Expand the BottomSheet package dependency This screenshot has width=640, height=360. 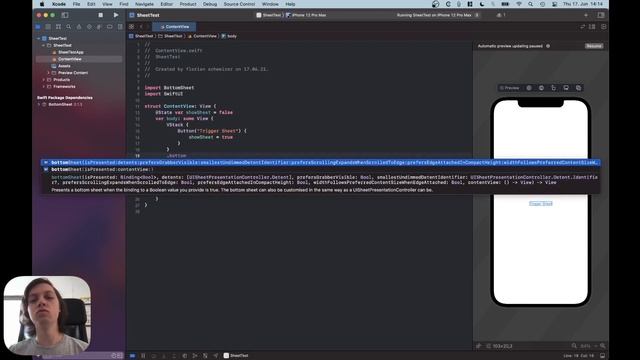point(39,104)
